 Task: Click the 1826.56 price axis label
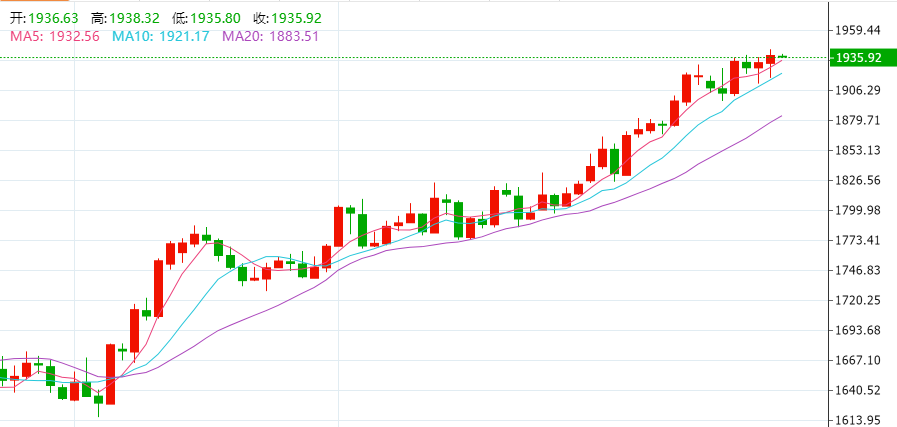click(x=858, y=180)
